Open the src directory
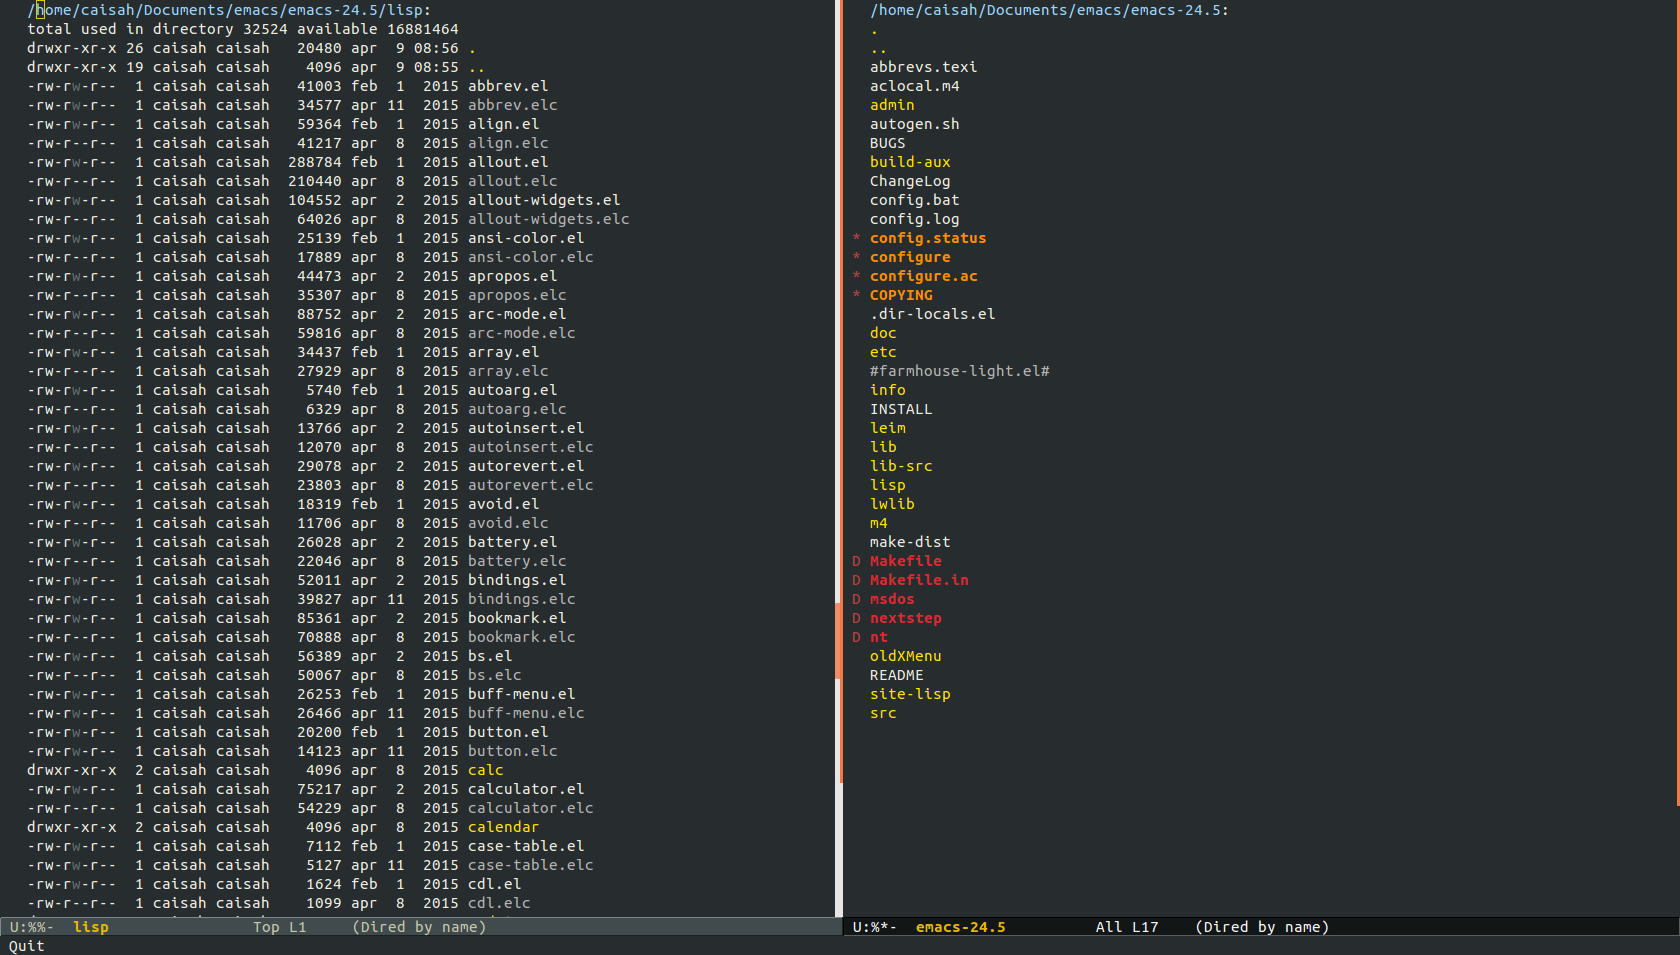 tap(883, 713)
